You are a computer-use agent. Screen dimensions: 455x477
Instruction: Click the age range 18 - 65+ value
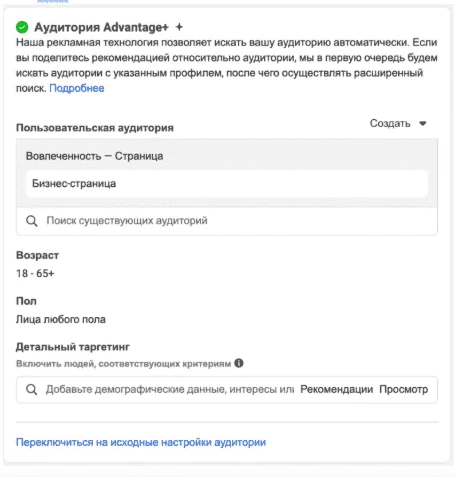[35, 273]
